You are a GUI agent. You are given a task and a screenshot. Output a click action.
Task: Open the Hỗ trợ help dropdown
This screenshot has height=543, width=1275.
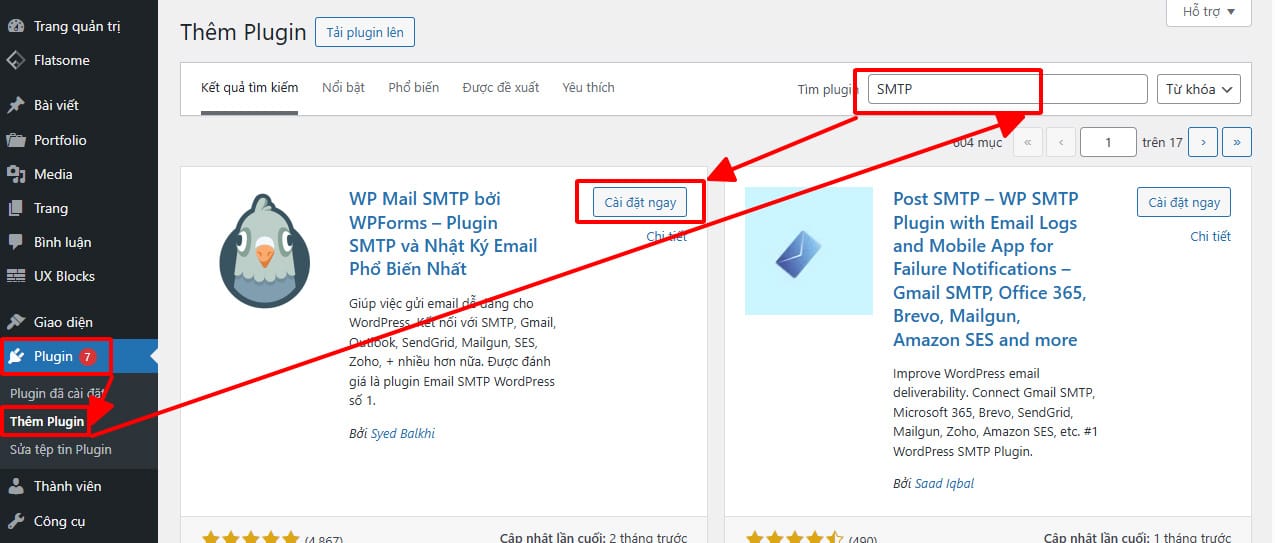point(1209,12)
